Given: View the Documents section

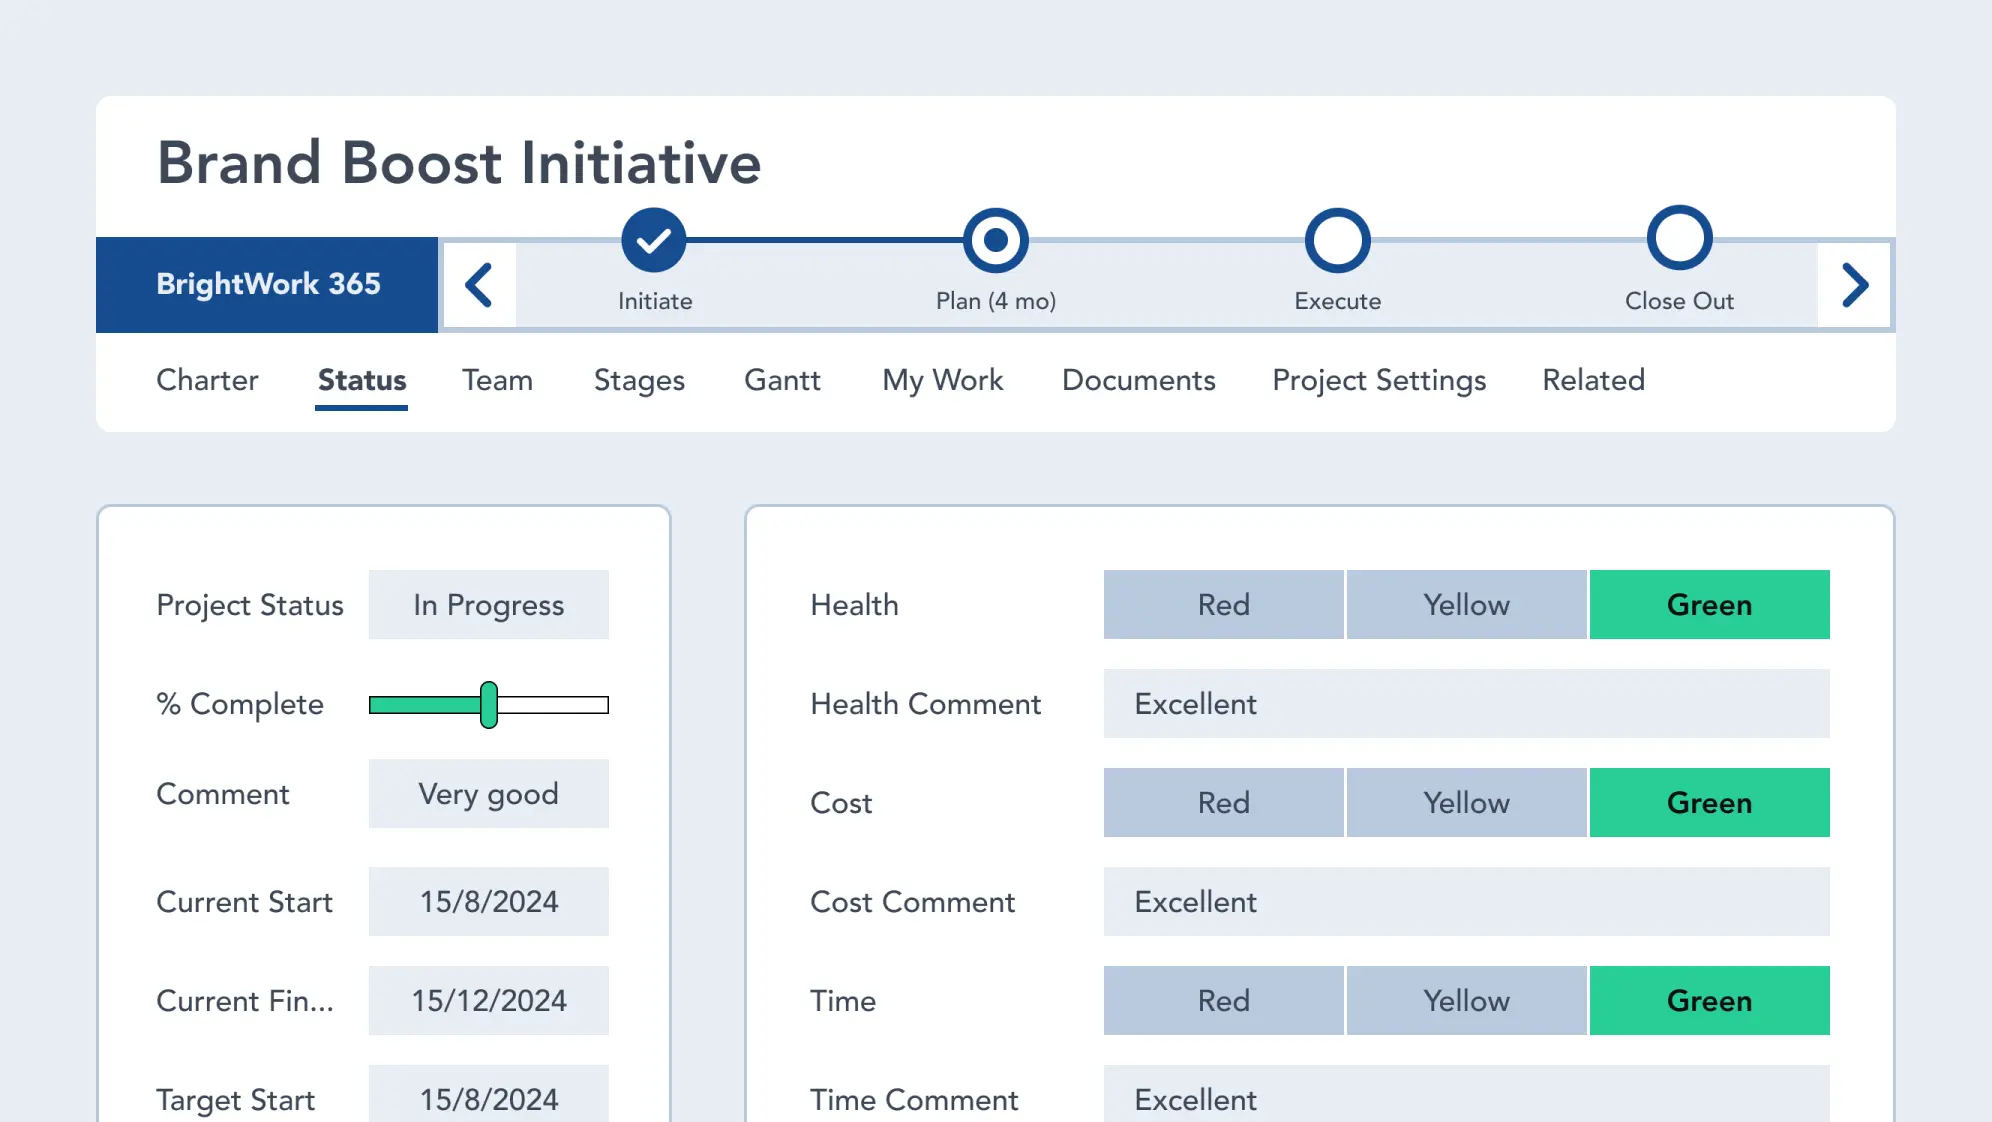Looking at the screenshot, I should tap(1138, 380).
